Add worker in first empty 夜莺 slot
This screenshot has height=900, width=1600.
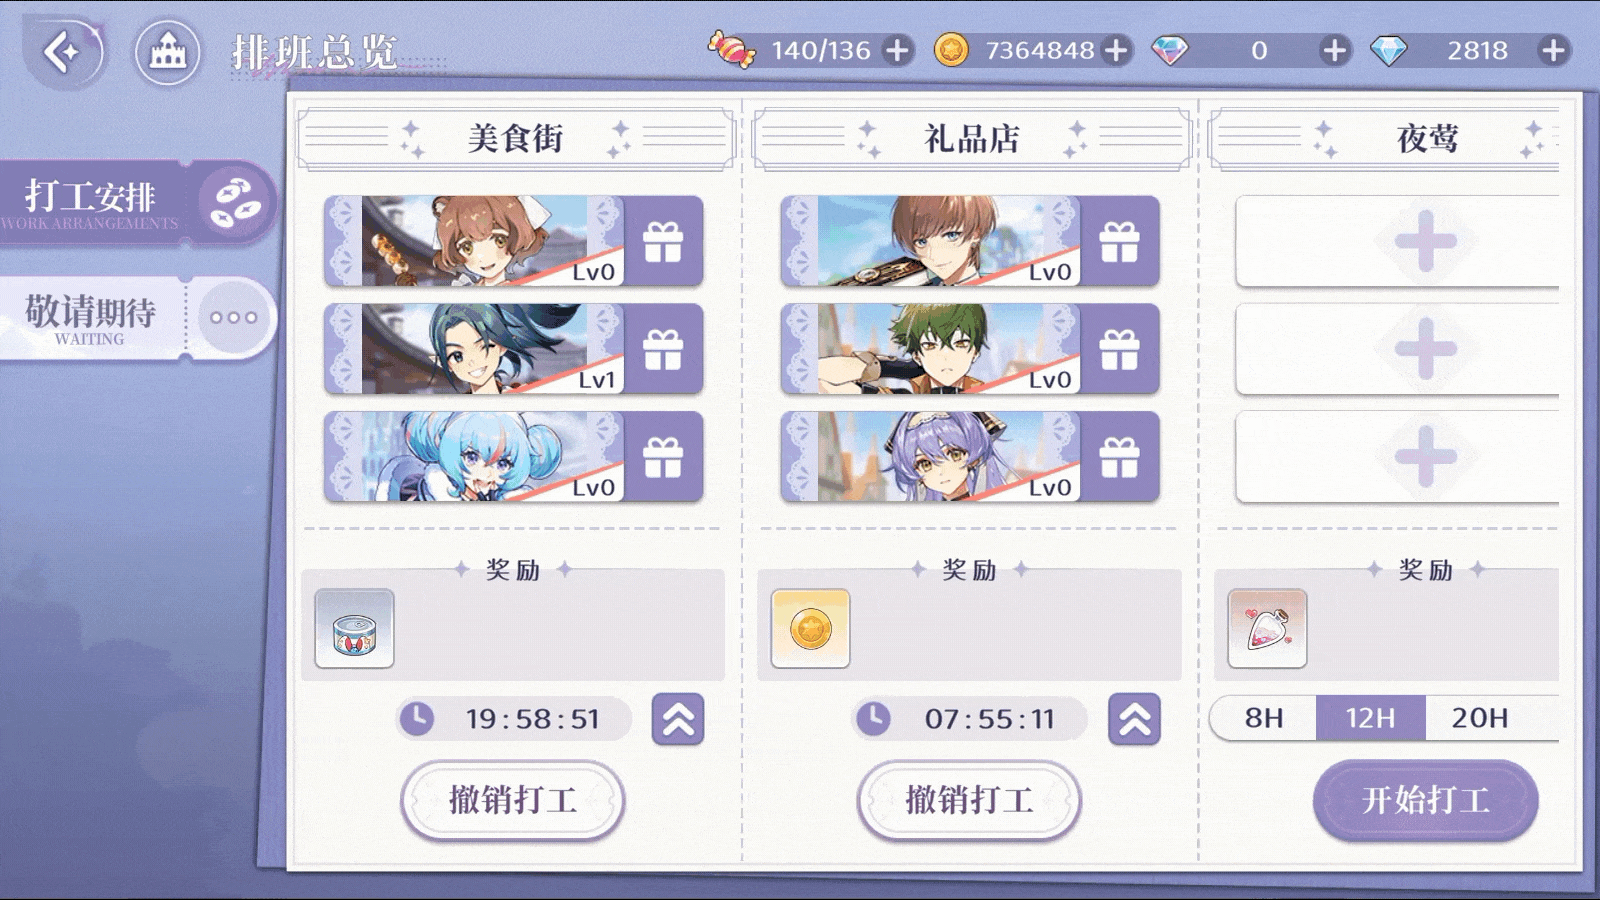click(1397, 241)
